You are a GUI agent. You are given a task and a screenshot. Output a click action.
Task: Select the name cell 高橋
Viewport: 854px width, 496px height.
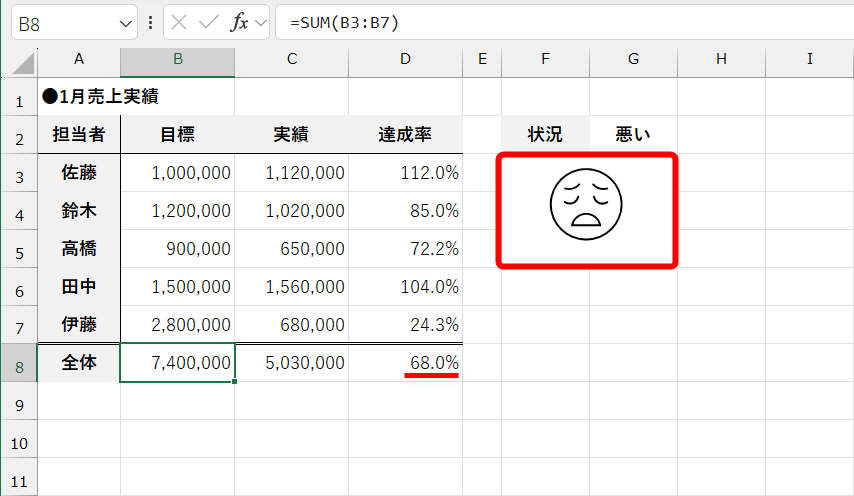[x=79, y=249]
